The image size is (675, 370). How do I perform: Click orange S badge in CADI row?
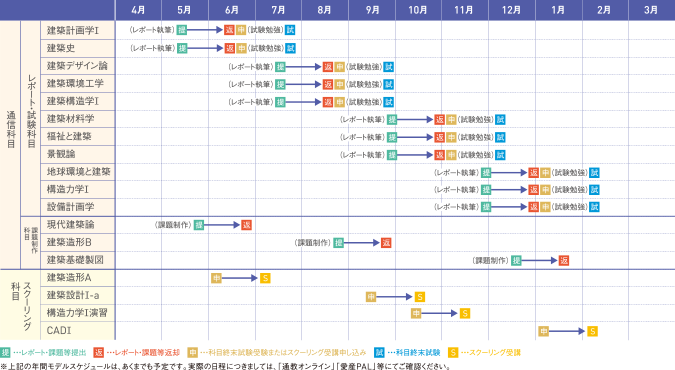(593, 331)
